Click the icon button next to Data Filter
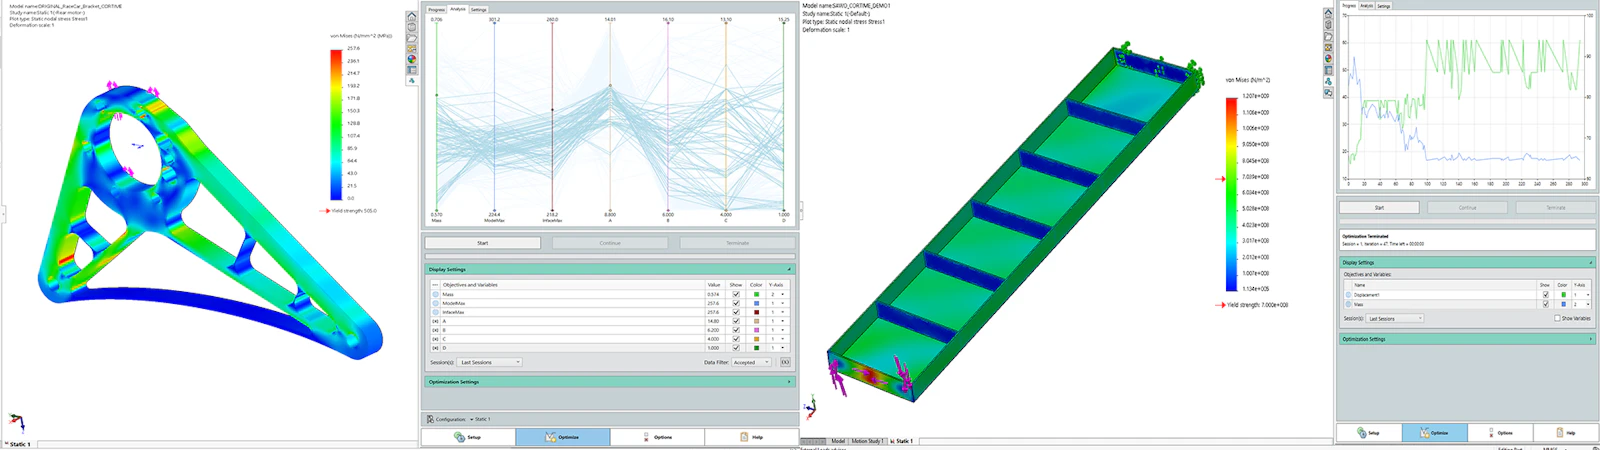Screen dimensions: 1600x450 tap(785, 362)
